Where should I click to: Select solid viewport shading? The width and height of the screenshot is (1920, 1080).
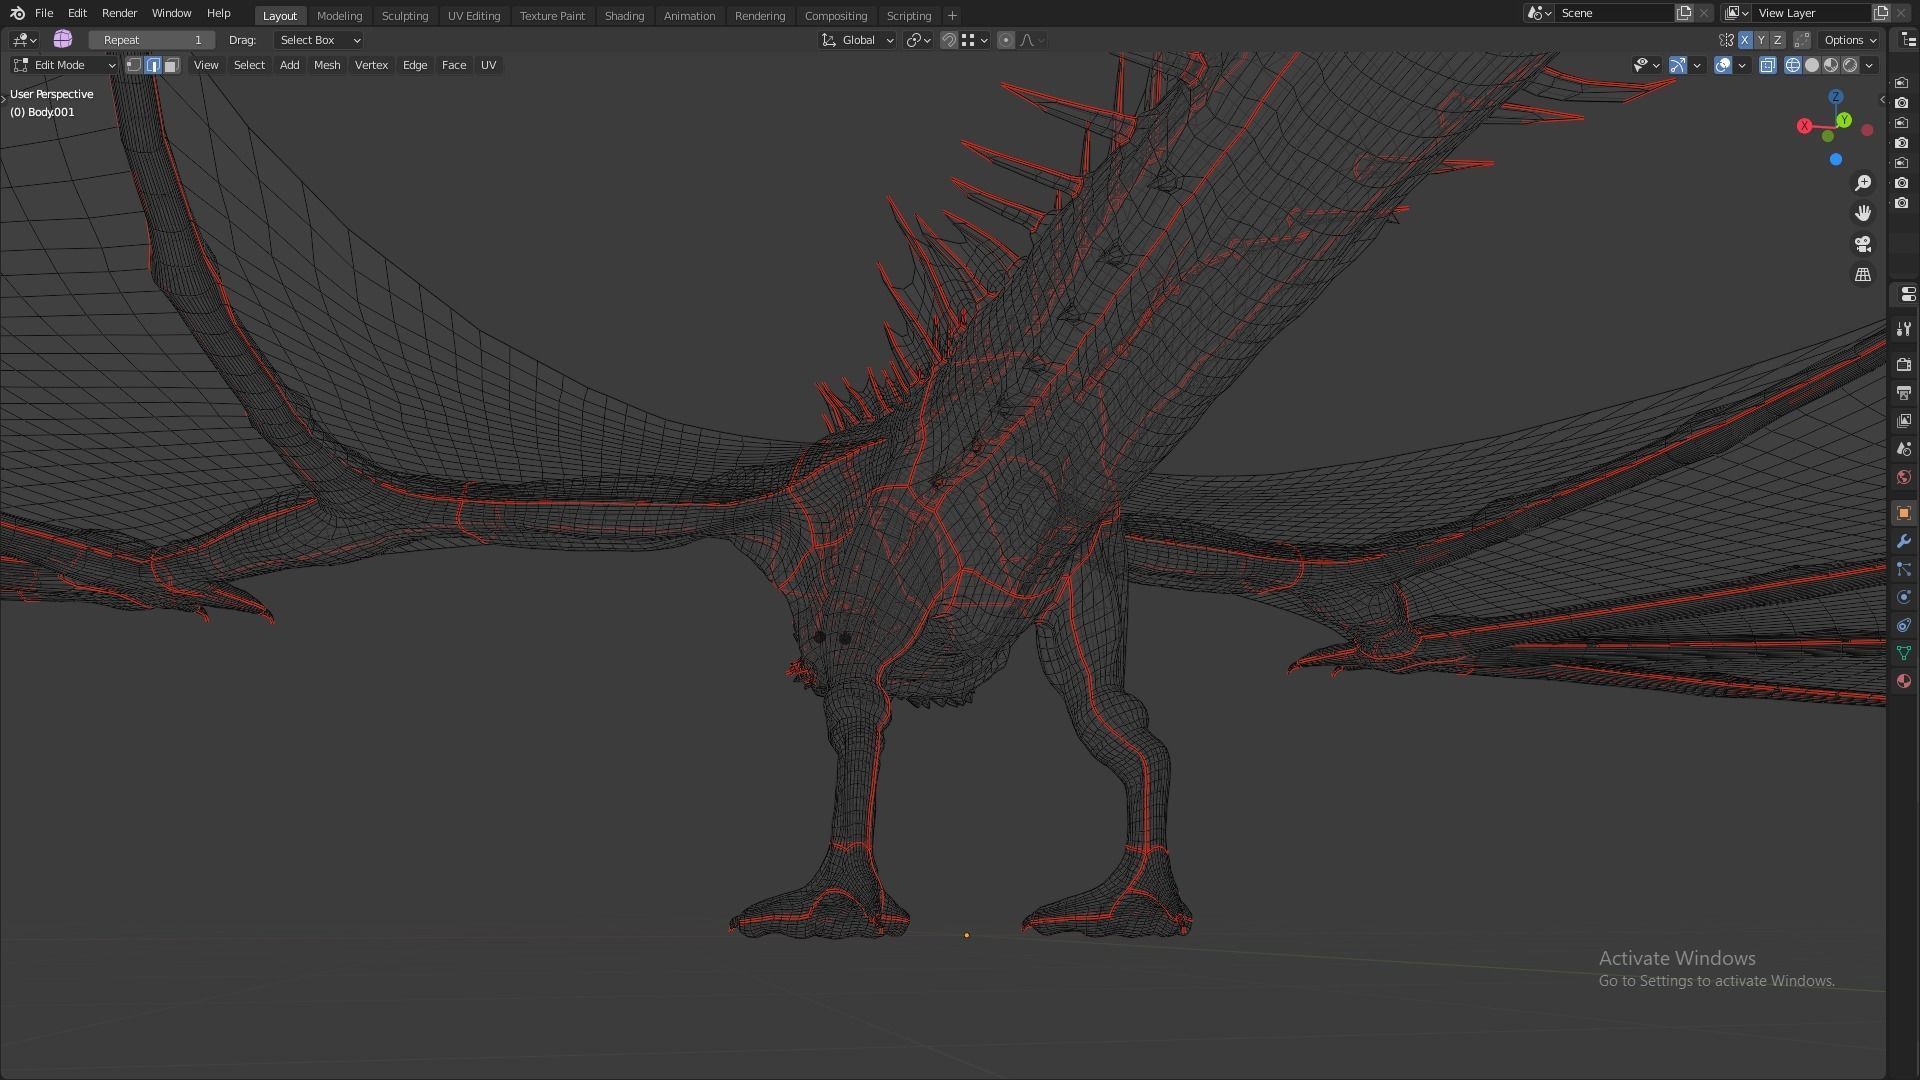(1812, 65)
